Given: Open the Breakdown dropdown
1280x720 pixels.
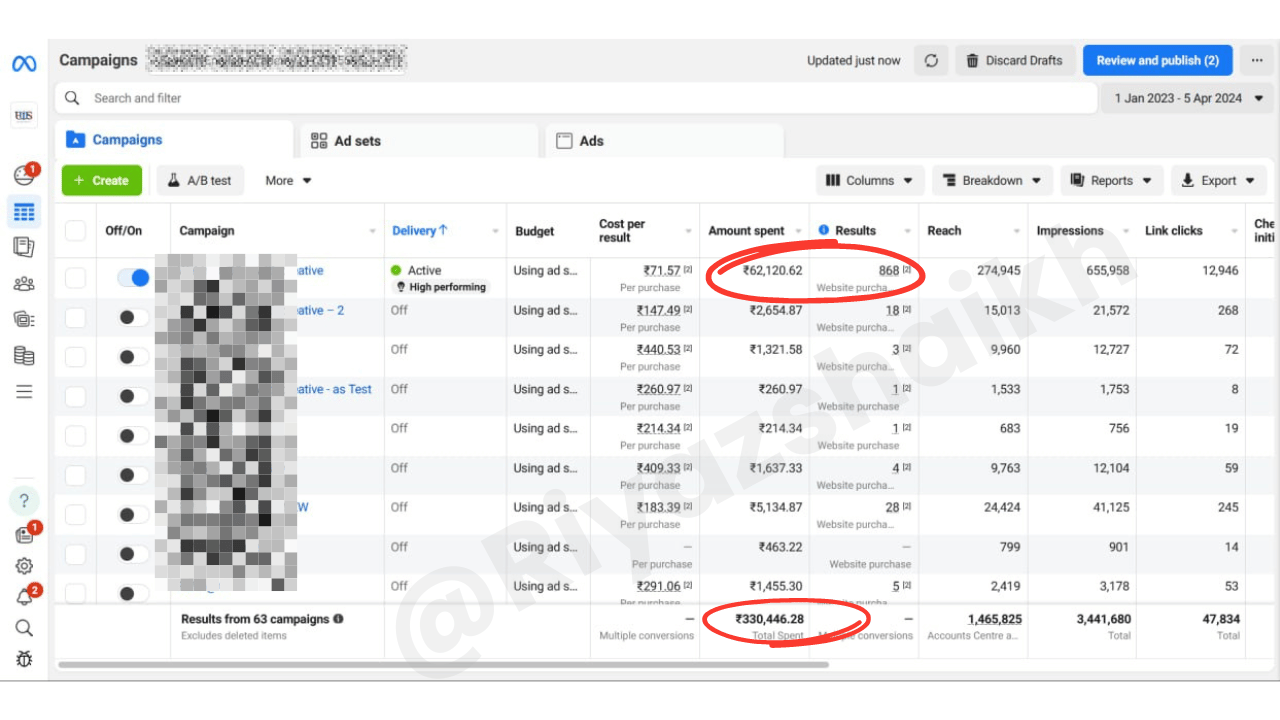Looking at the screenshot, I should 992,181.
